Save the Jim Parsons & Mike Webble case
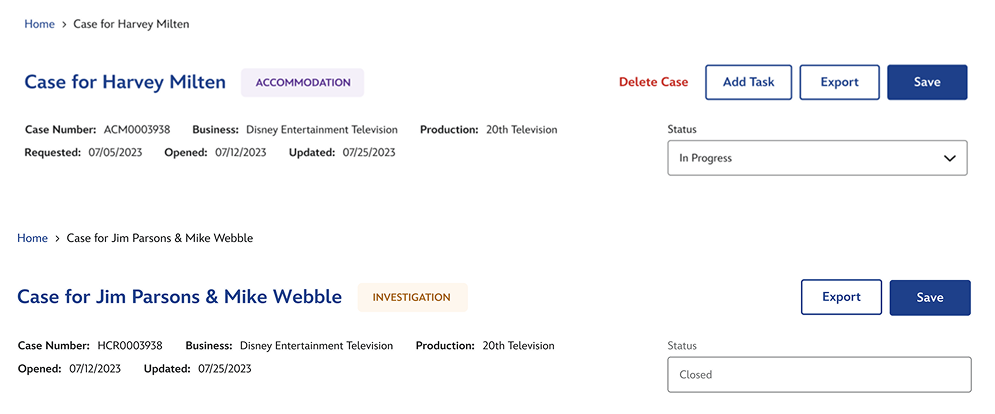The image size is (995, 414). pyautogui.click(x=930, y=297)
